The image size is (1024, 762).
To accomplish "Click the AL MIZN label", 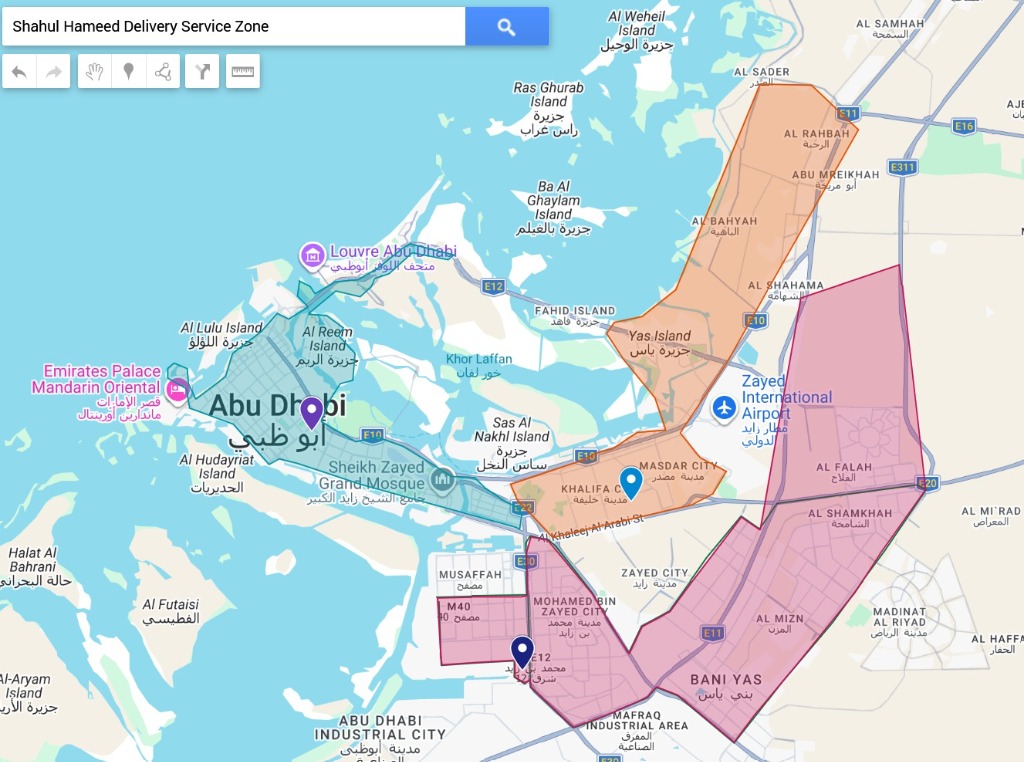I will pyautogui.click(x=780, y=618).
